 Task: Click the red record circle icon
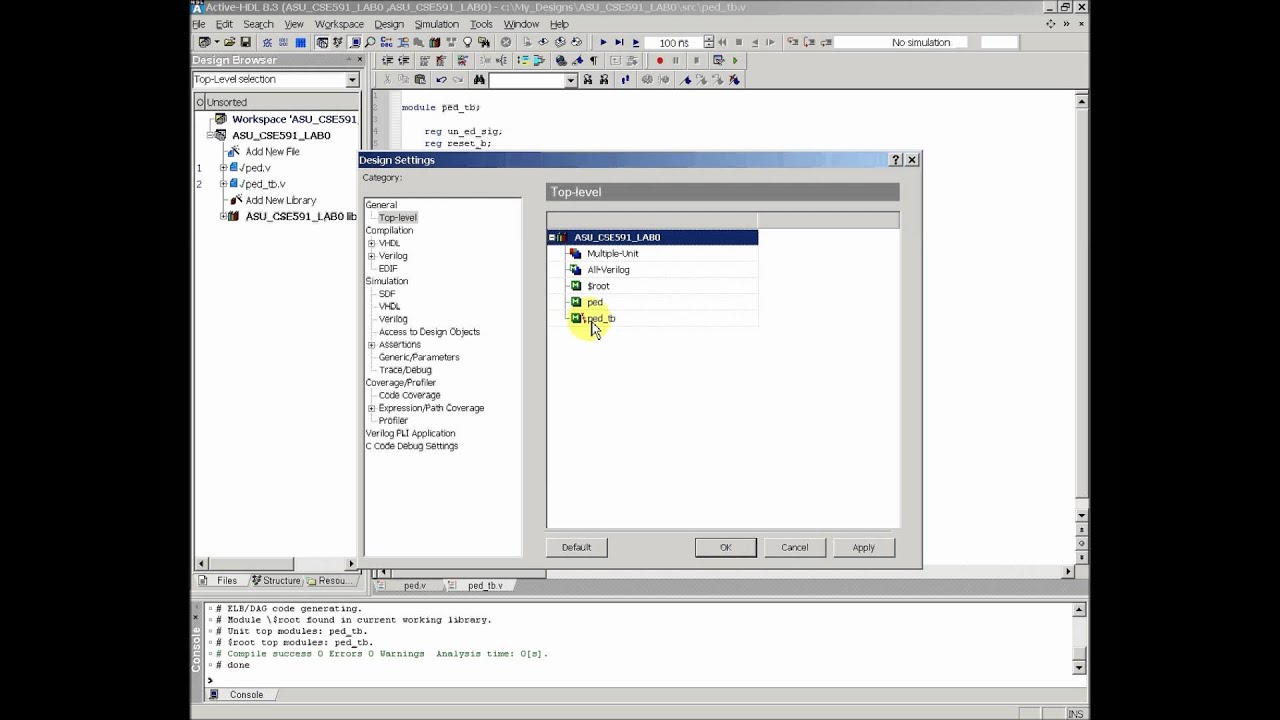[x=659, y=60]
